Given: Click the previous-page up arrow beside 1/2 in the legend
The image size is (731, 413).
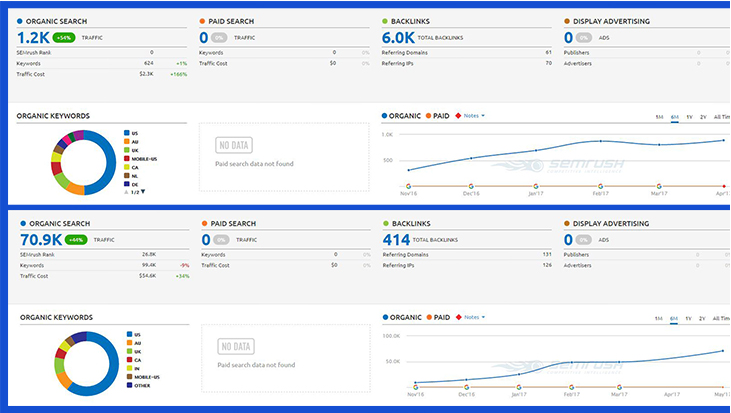Looking at the screenshot, I should [127, 191].
